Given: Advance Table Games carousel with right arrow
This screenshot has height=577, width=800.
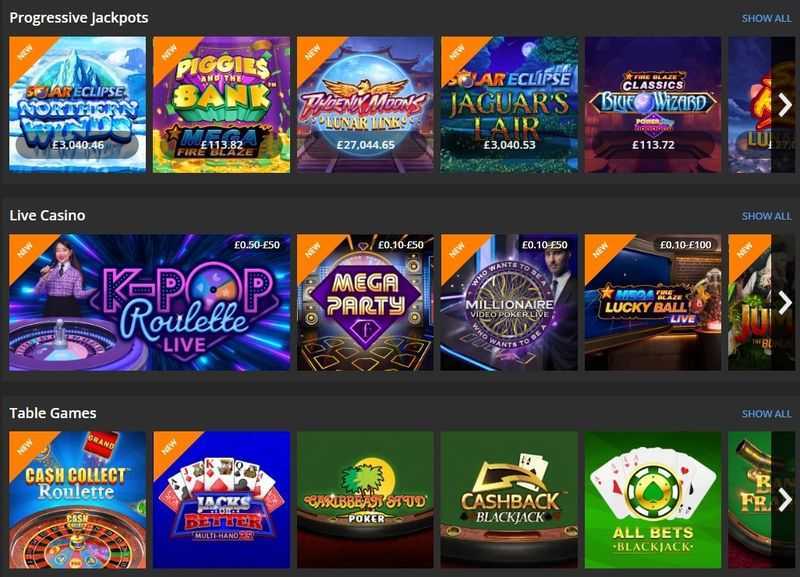Looking at the screenshot, I should click(784, 500).
